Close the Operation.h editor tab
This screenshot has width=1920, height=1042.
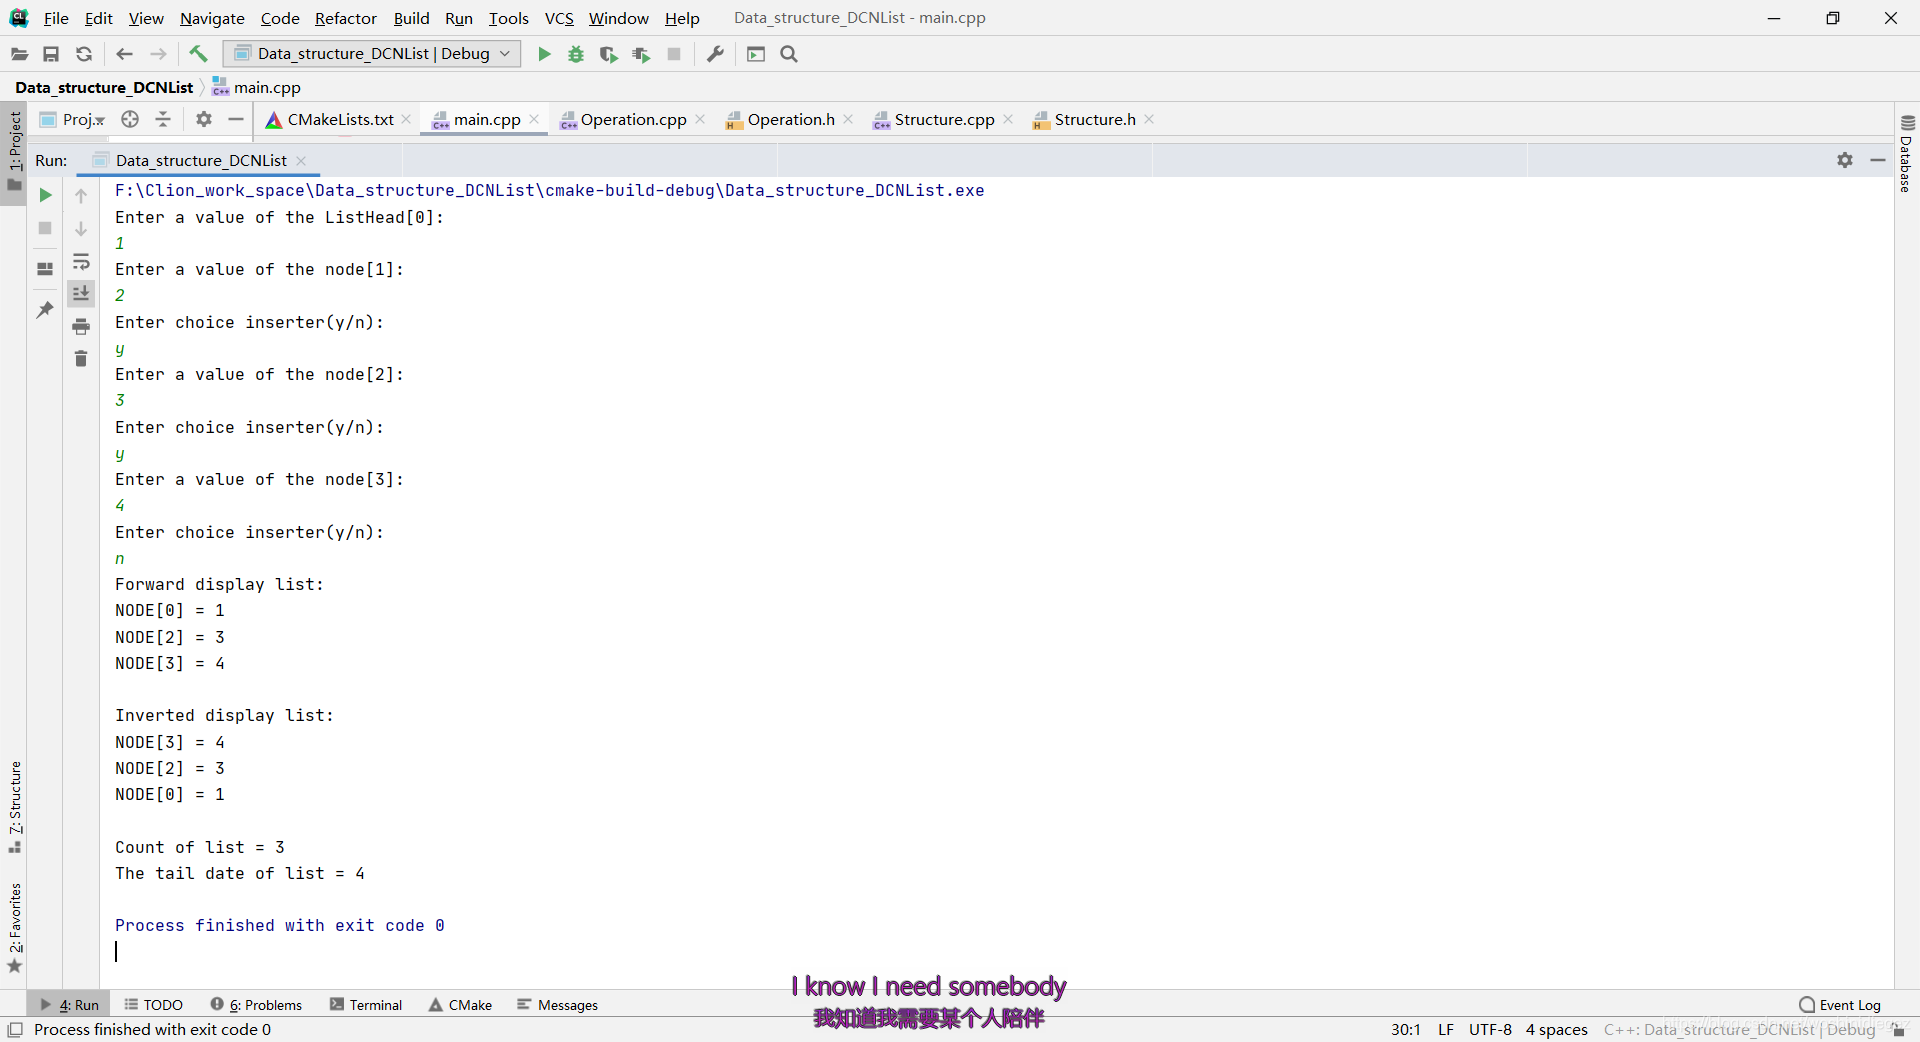click(x=848, y=119)
